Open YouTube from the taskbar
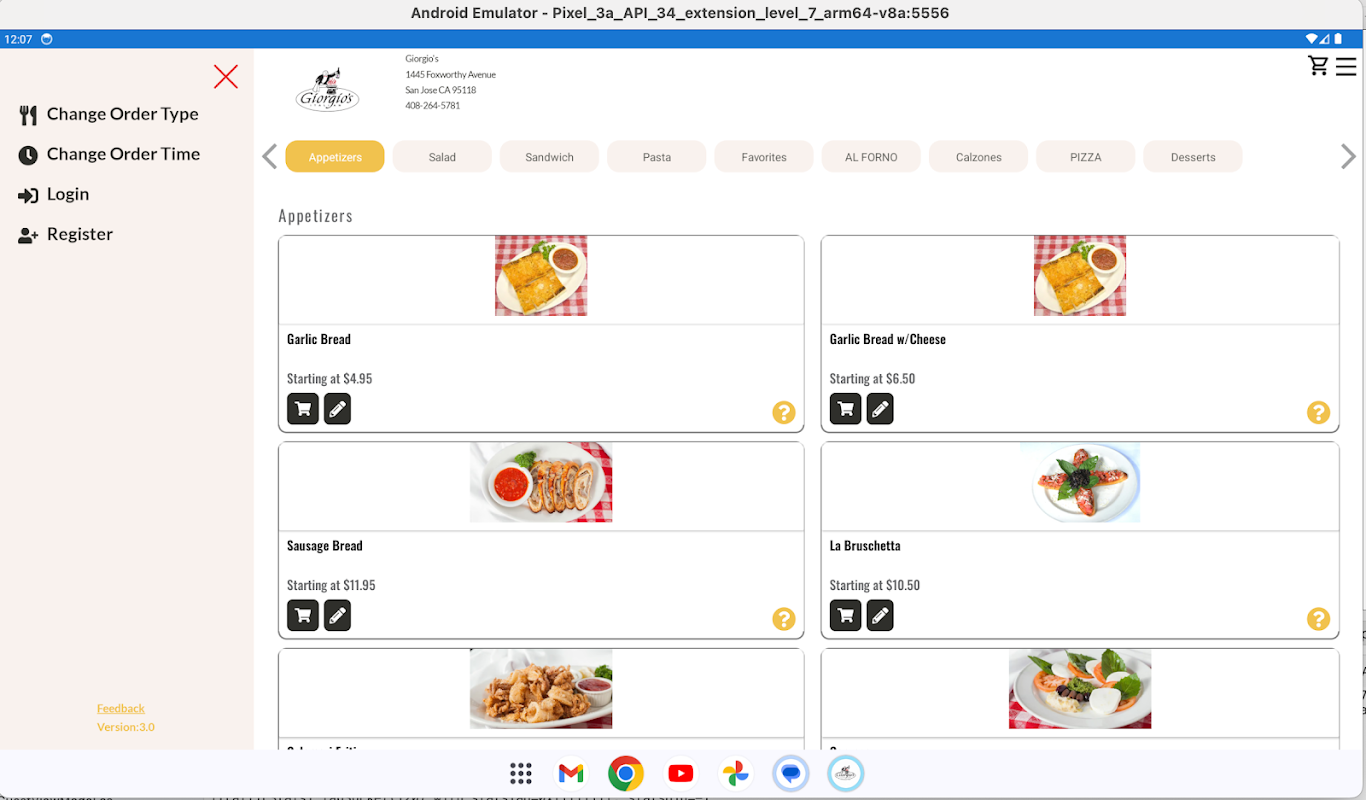 tap(681, 773)
